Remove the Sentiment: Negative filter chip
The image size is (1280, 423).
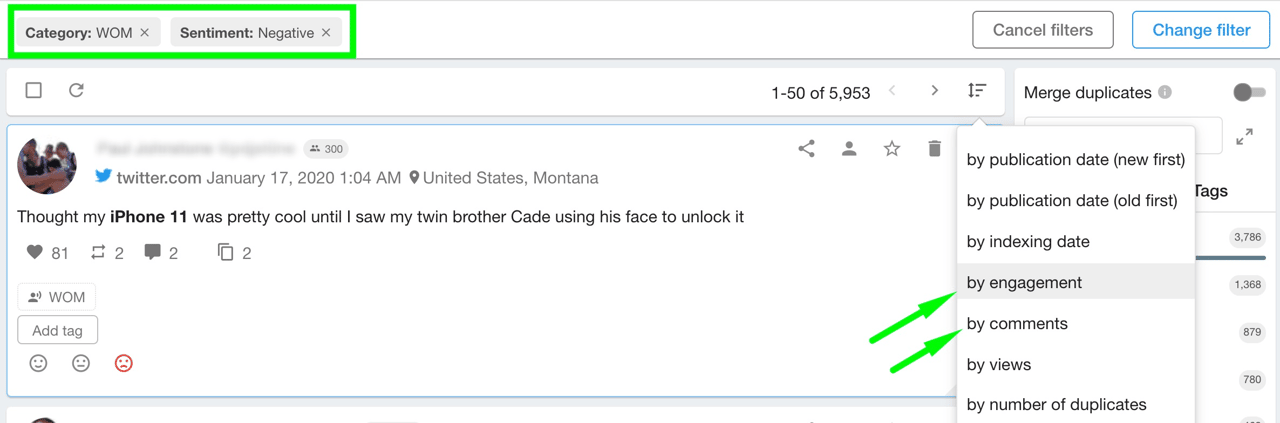[x=326, y=33]
